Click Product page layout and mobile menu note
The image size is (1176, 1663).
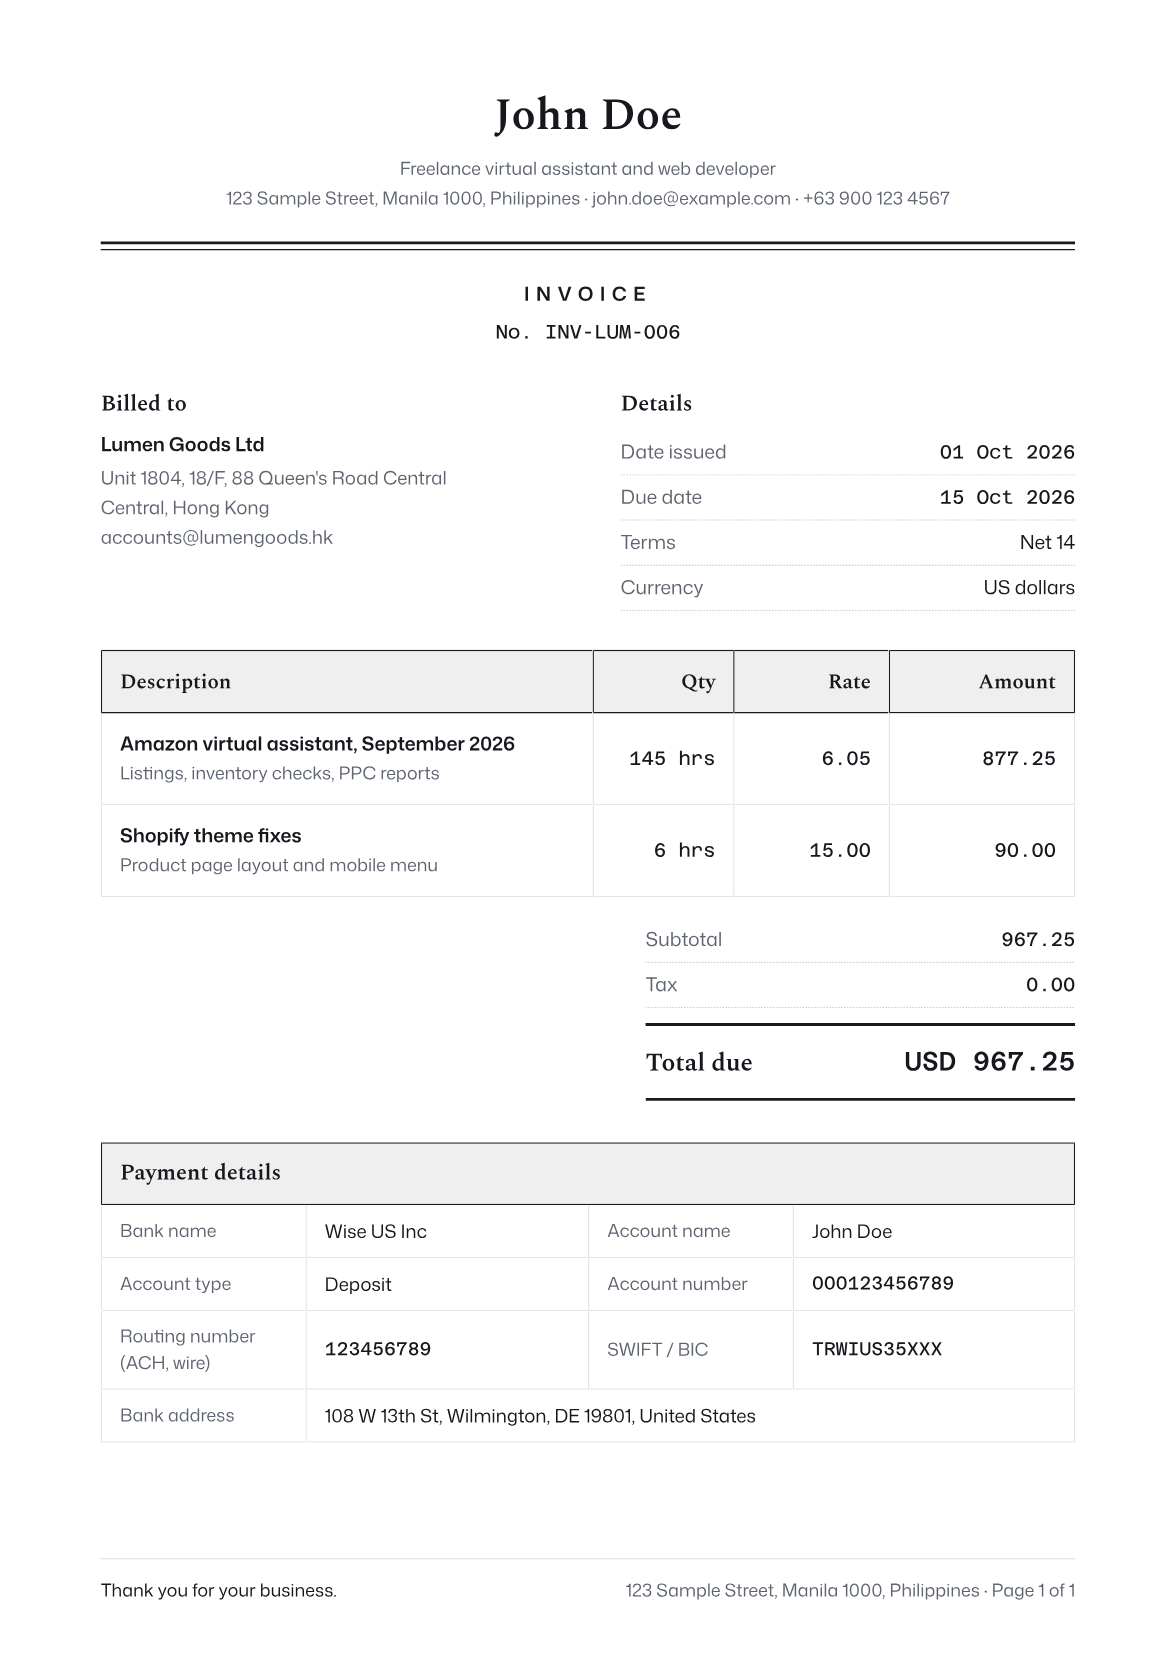click(279, 865)
